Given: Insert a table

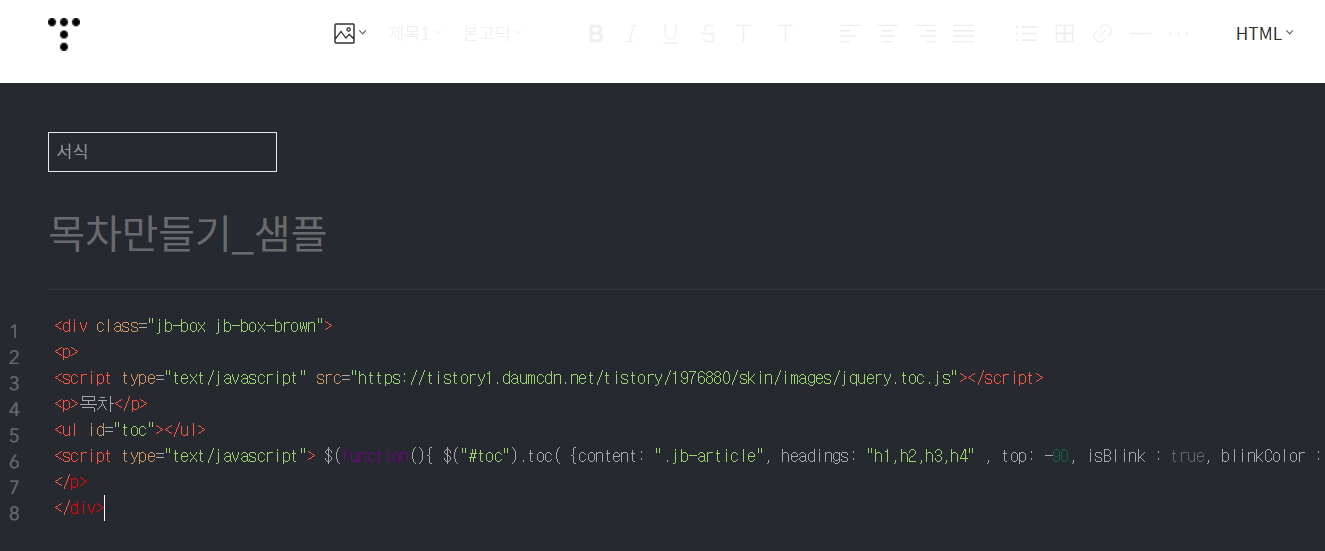Looking at the screenshot, I should 1065,34.
